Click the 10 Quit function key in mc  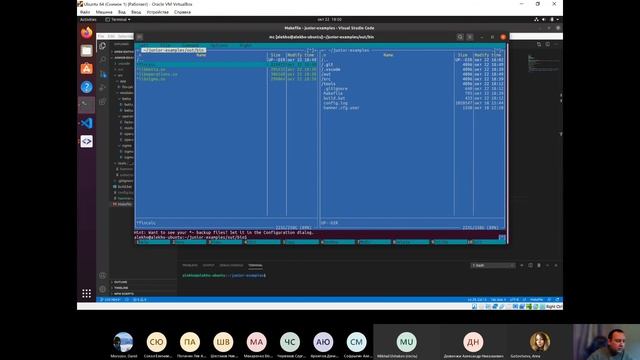pos(486,242)
